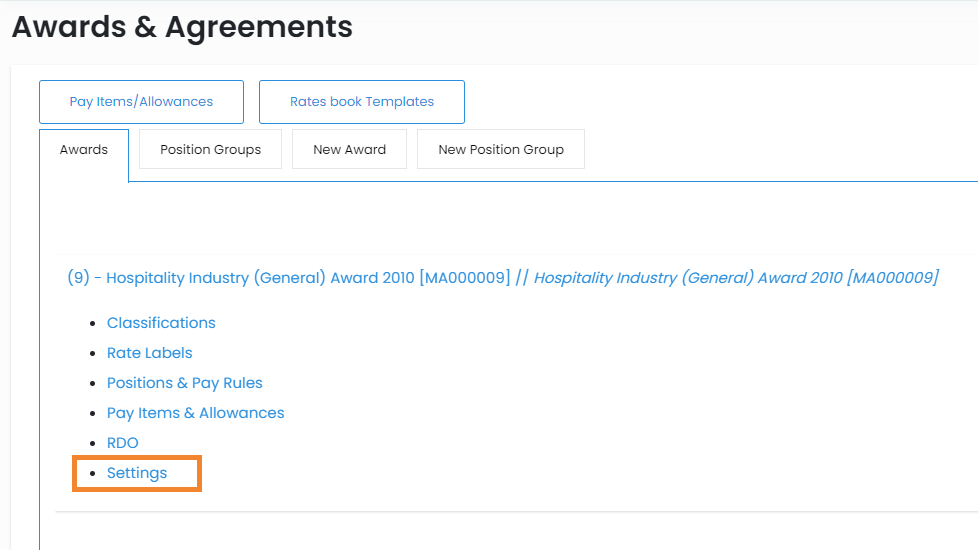Screen dimensions: 978x550
Task: Click the bullet beside Positions & Pay Rules
Action: coord(94,384)
